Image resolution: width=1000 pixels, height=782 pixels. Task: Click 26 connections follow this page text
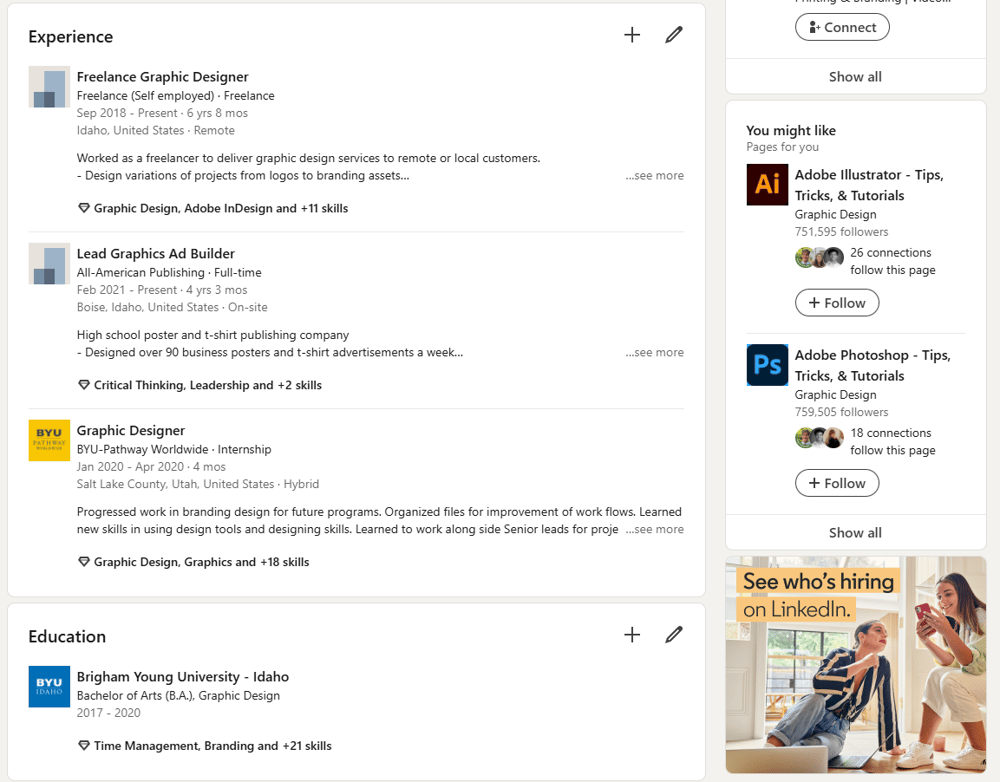pyautogui.click(x=892, y=262)
